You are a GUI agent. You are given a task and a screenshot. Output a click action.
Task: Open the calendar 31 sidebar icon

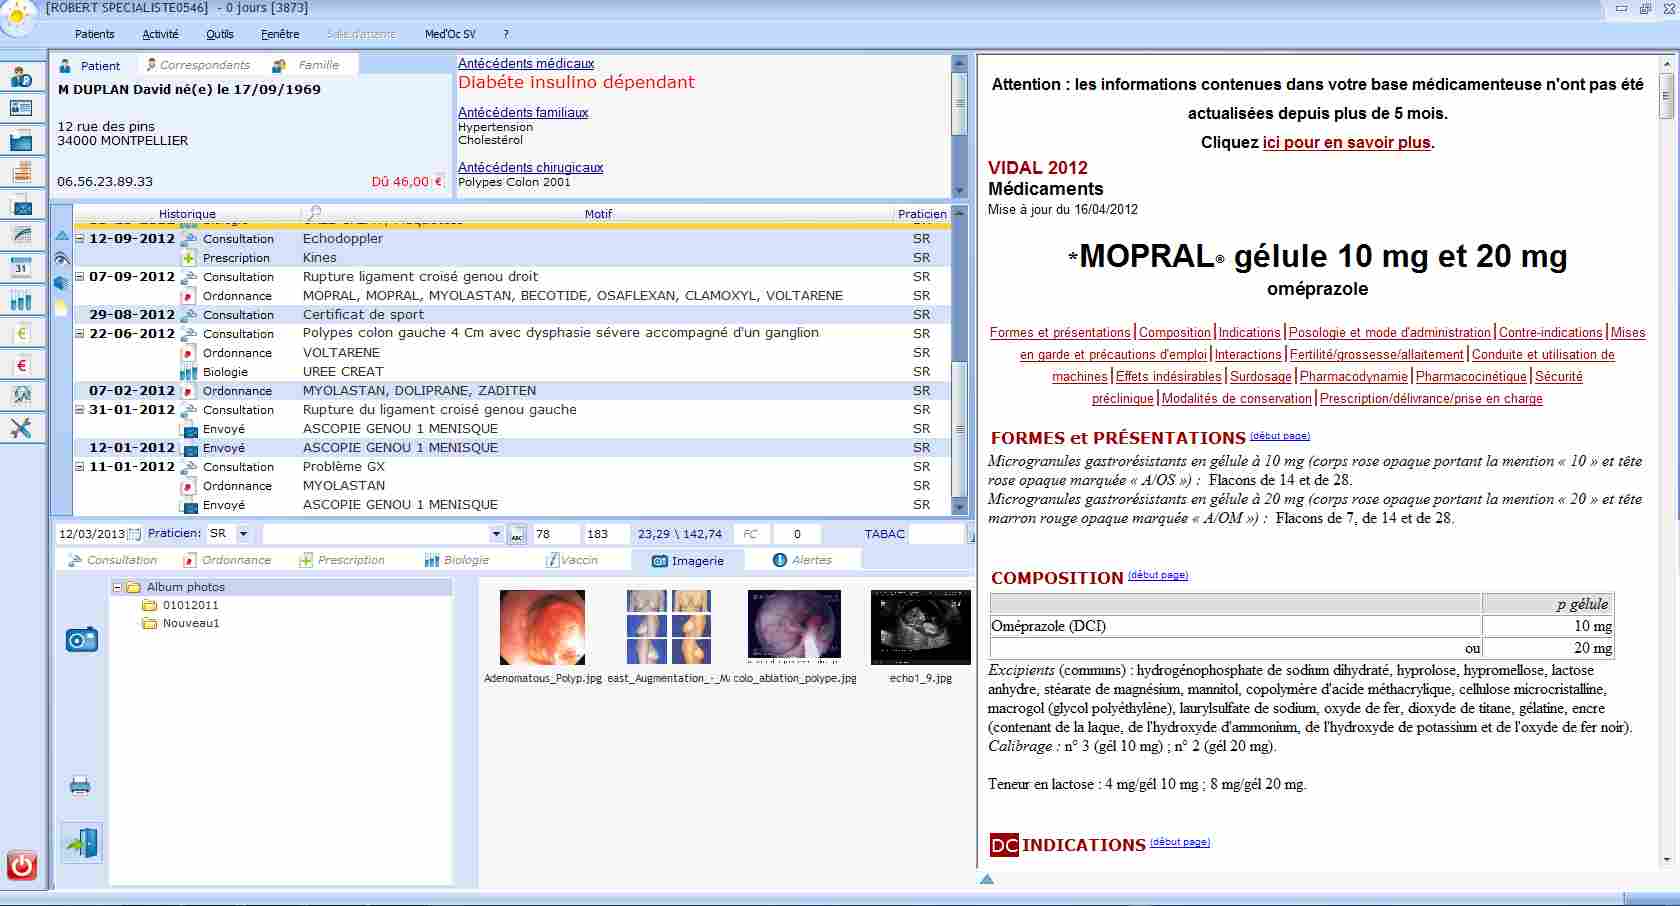tap(21, 268)
